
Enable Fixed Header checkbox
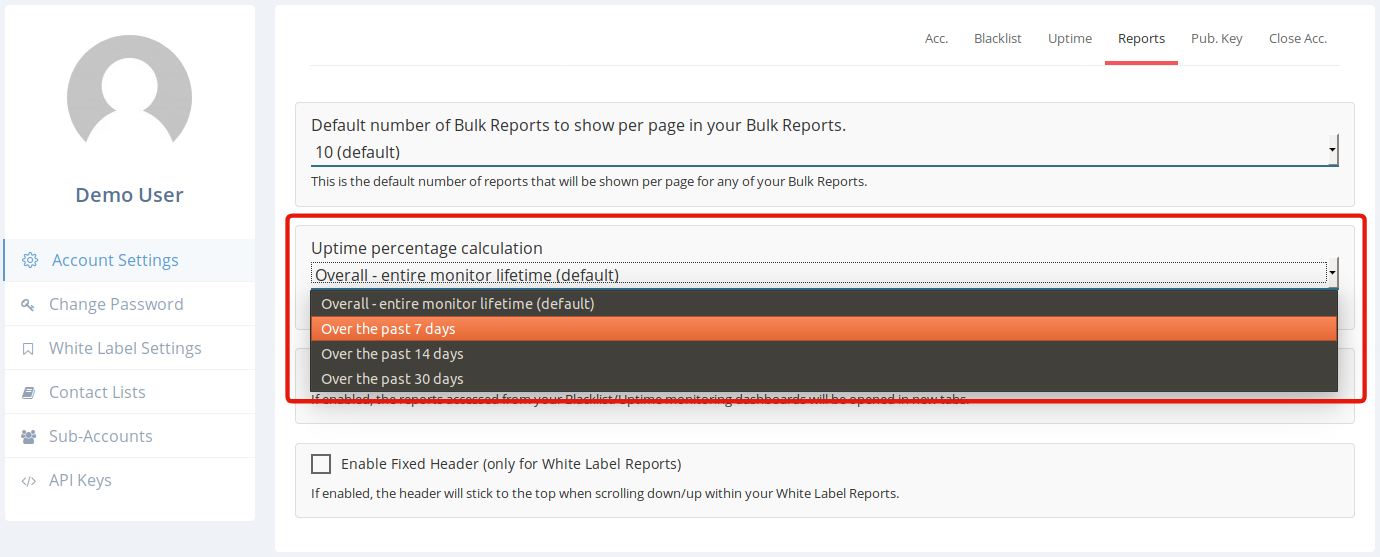point(321,464)
